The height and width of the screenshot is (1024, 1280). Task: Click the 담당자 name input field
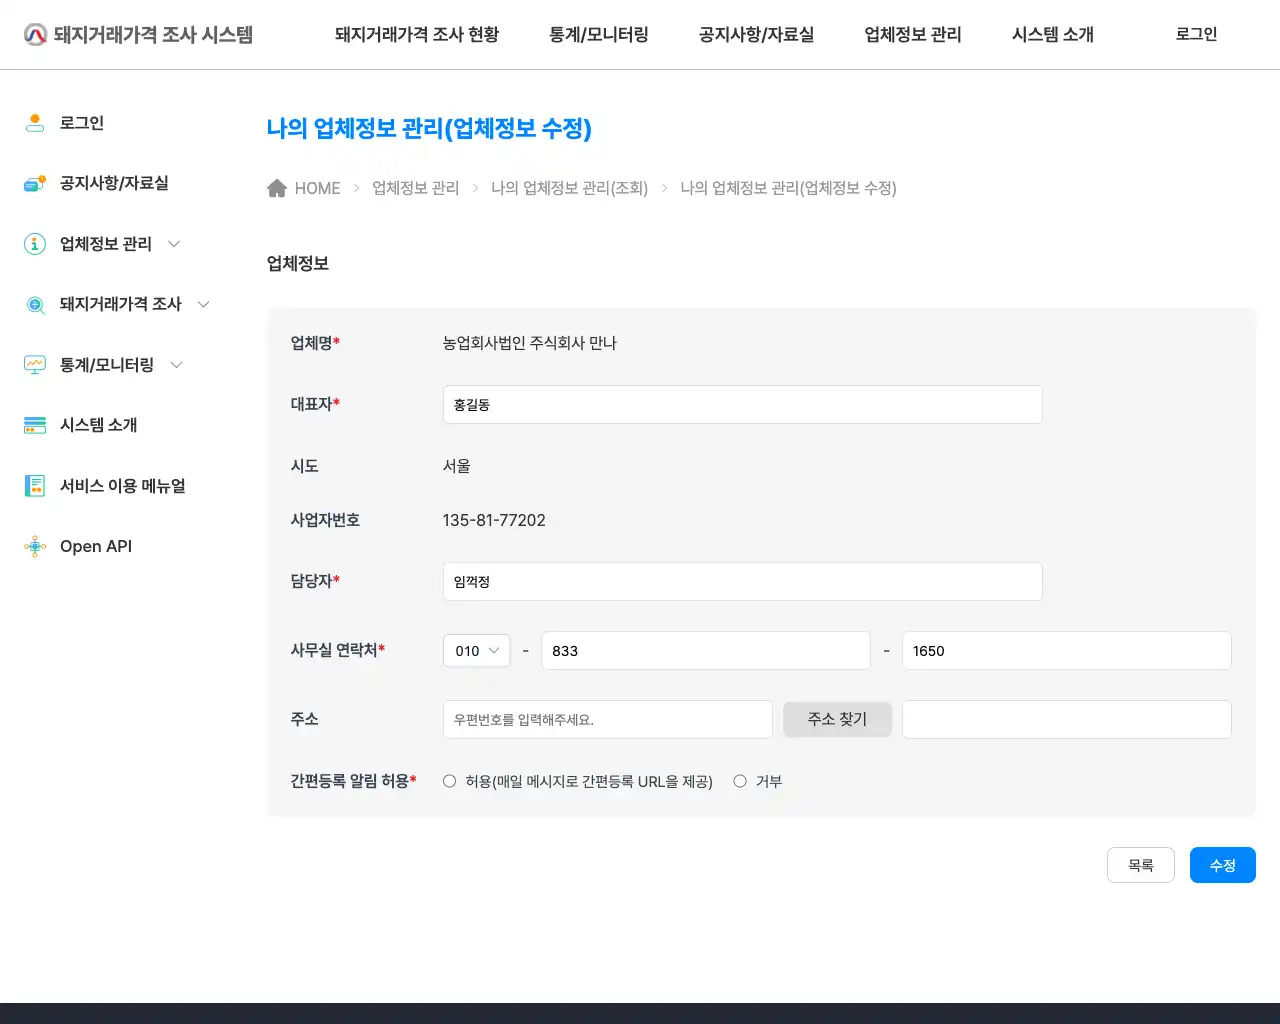point(742,581)
